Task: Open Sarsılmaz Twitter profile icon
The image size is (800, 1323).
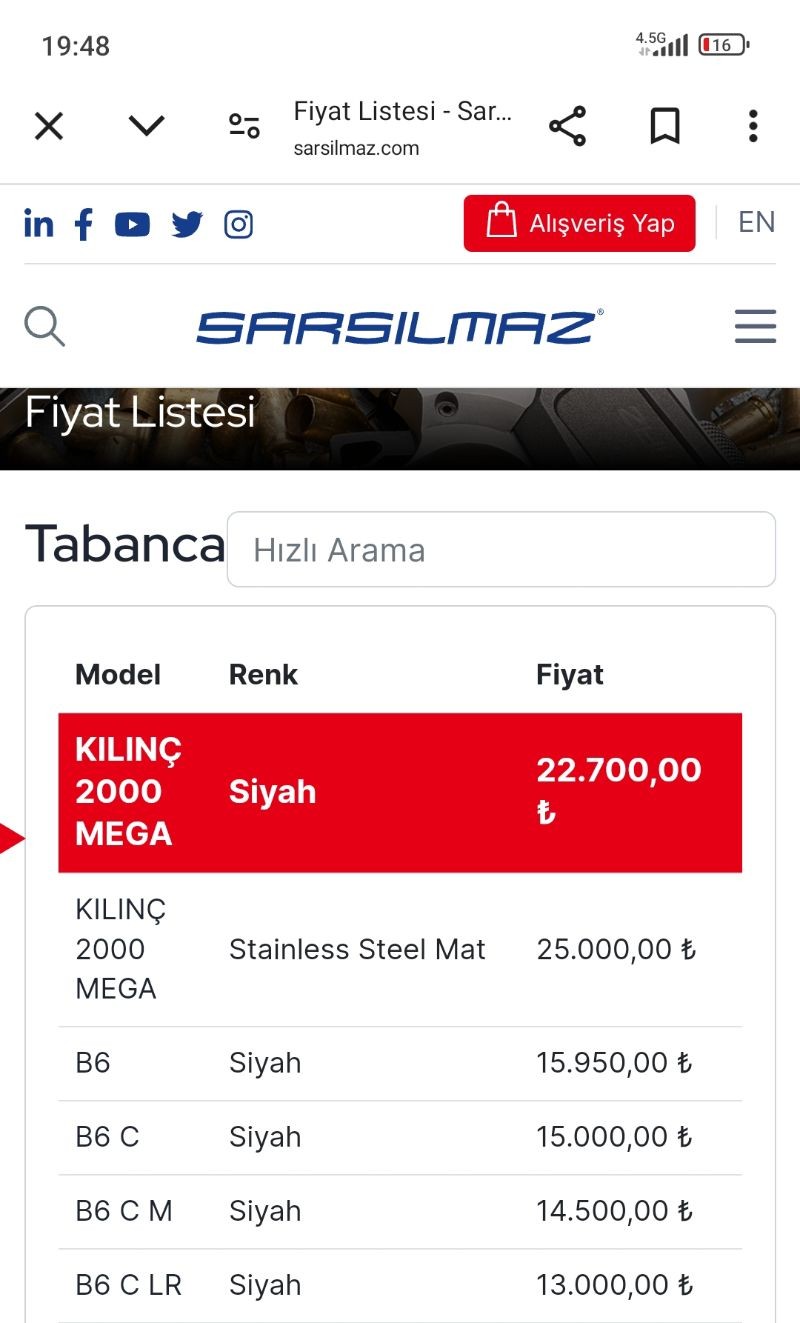Action: click(187, 224)
